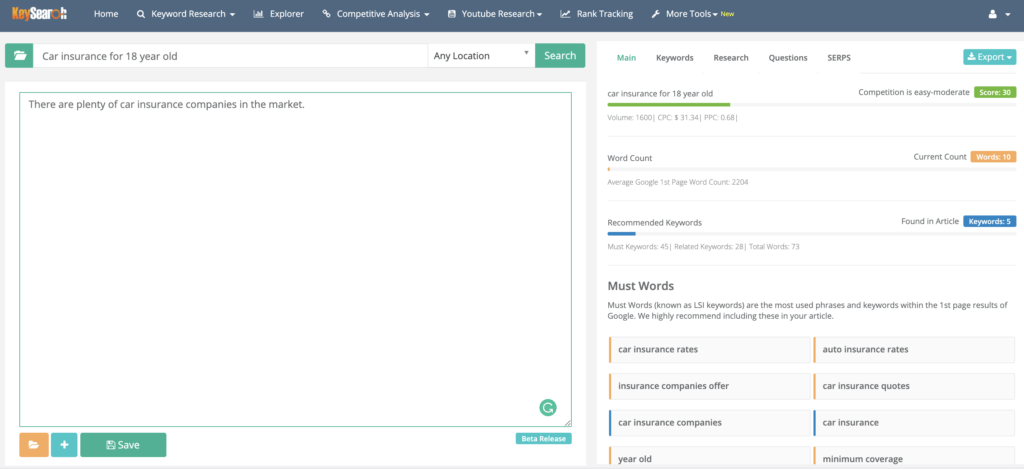Click 'Competition is easy-moderate' label
The image size is (1024, 470).
tap(914, 92)
